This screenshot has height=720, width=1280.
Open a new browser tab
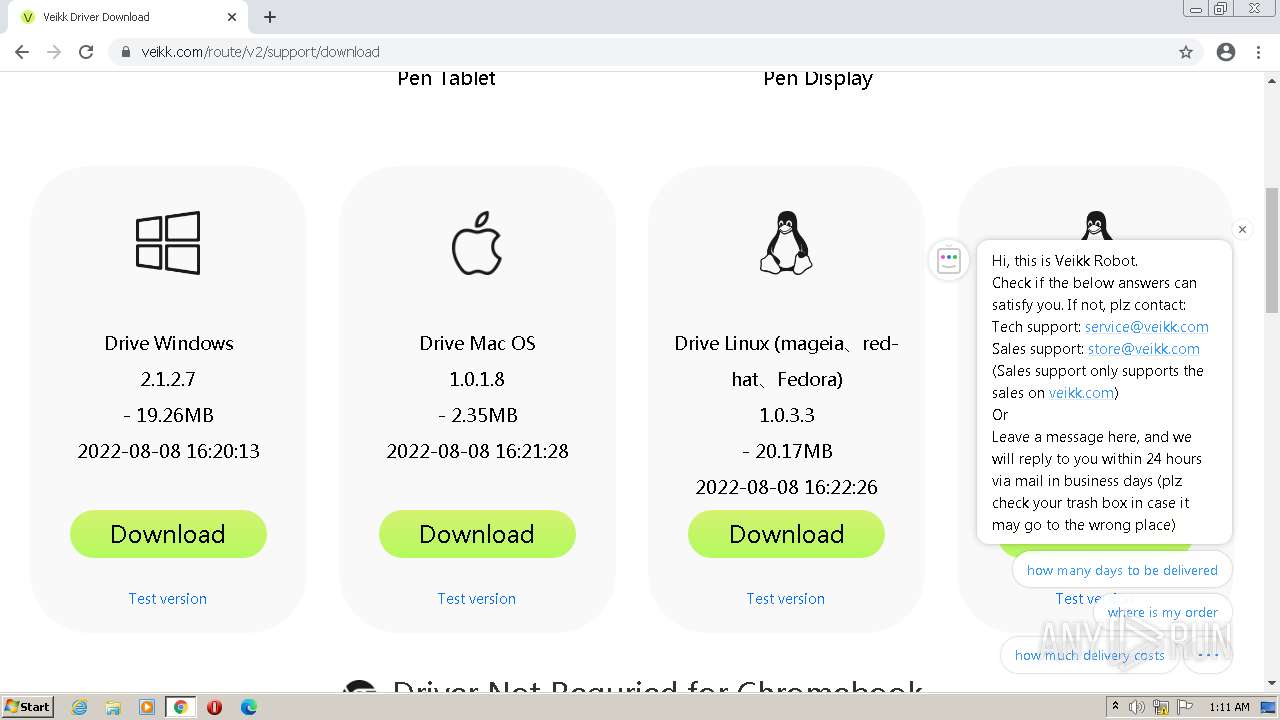[x=270, y=17]
